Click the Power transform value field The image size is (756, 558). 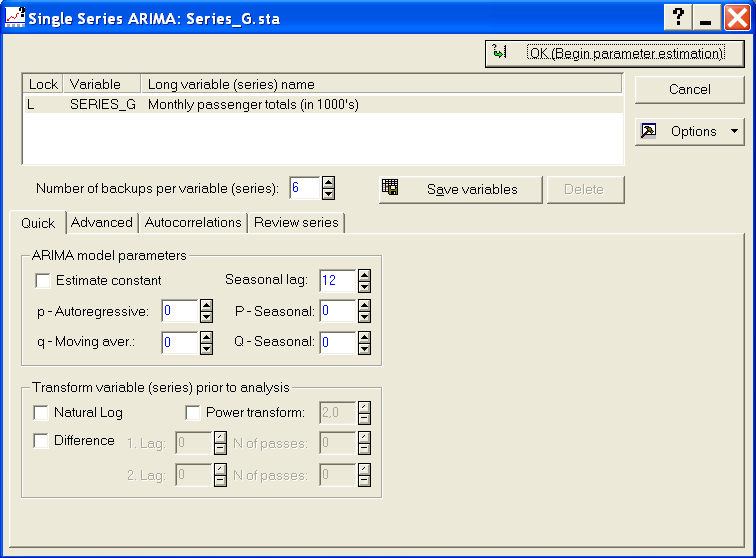338,413
